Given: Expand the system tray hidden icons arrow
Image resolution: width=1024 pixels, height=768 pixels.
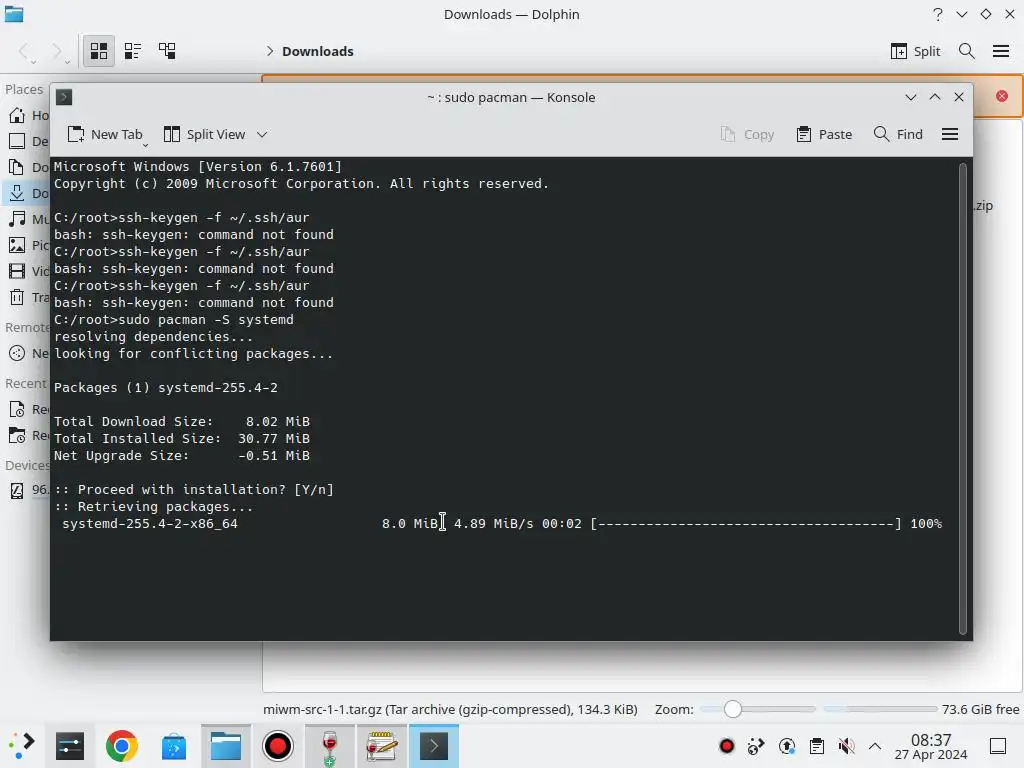Looking at the screenshot, I should (x=875, y=746).
